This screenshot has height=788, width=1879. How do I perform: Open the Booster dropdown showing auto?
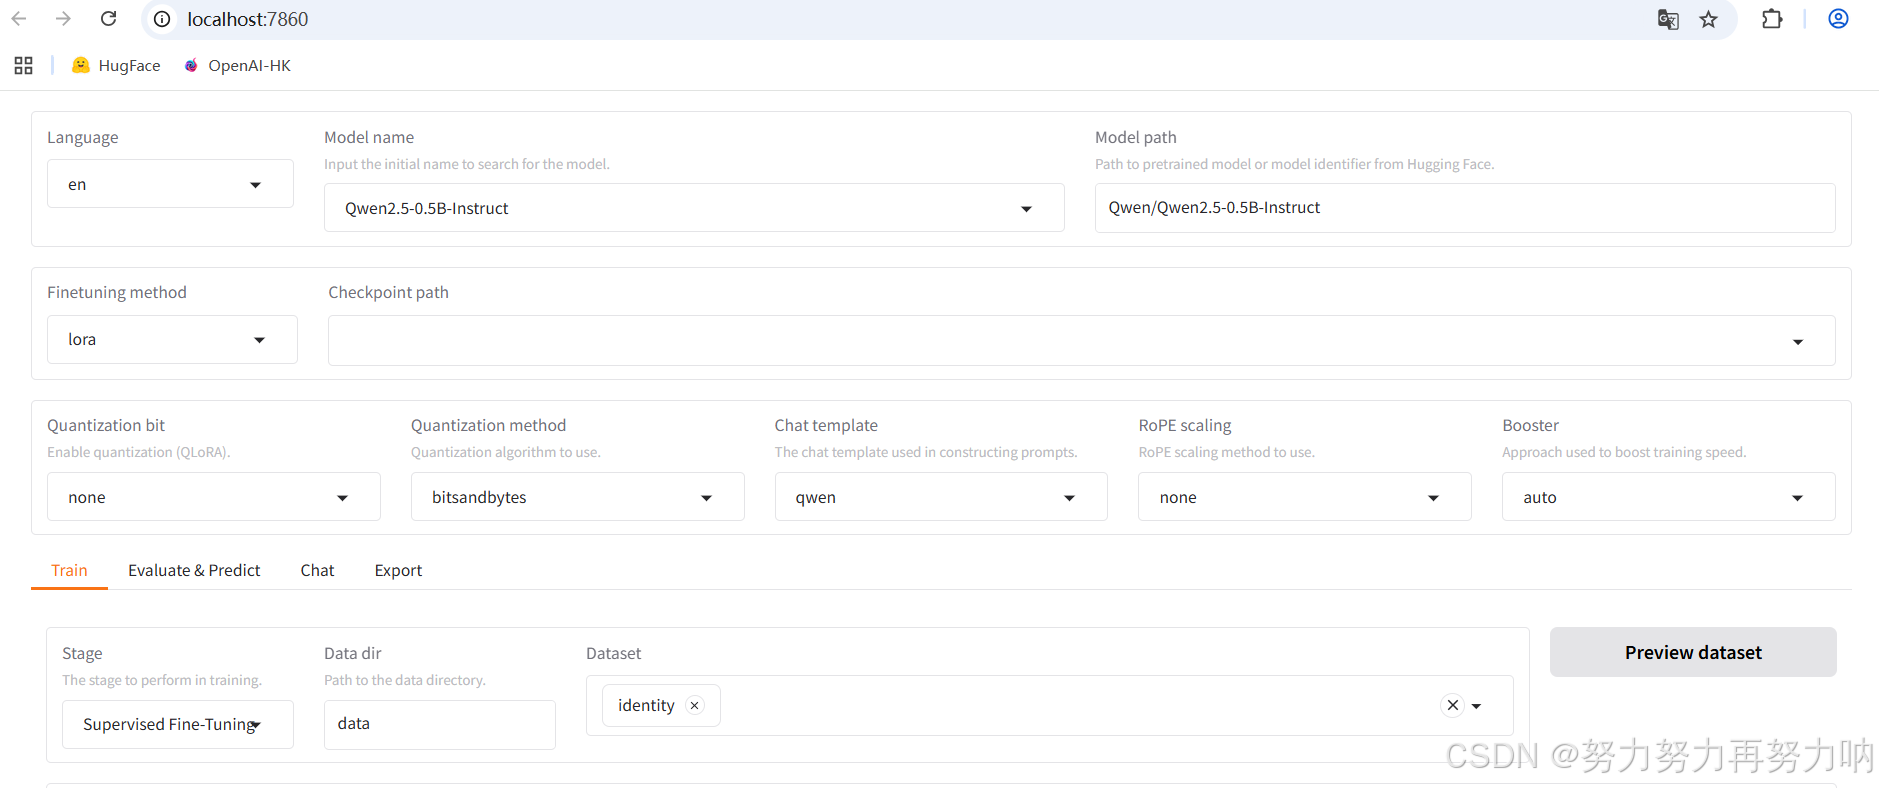[x=1668, y=497]
